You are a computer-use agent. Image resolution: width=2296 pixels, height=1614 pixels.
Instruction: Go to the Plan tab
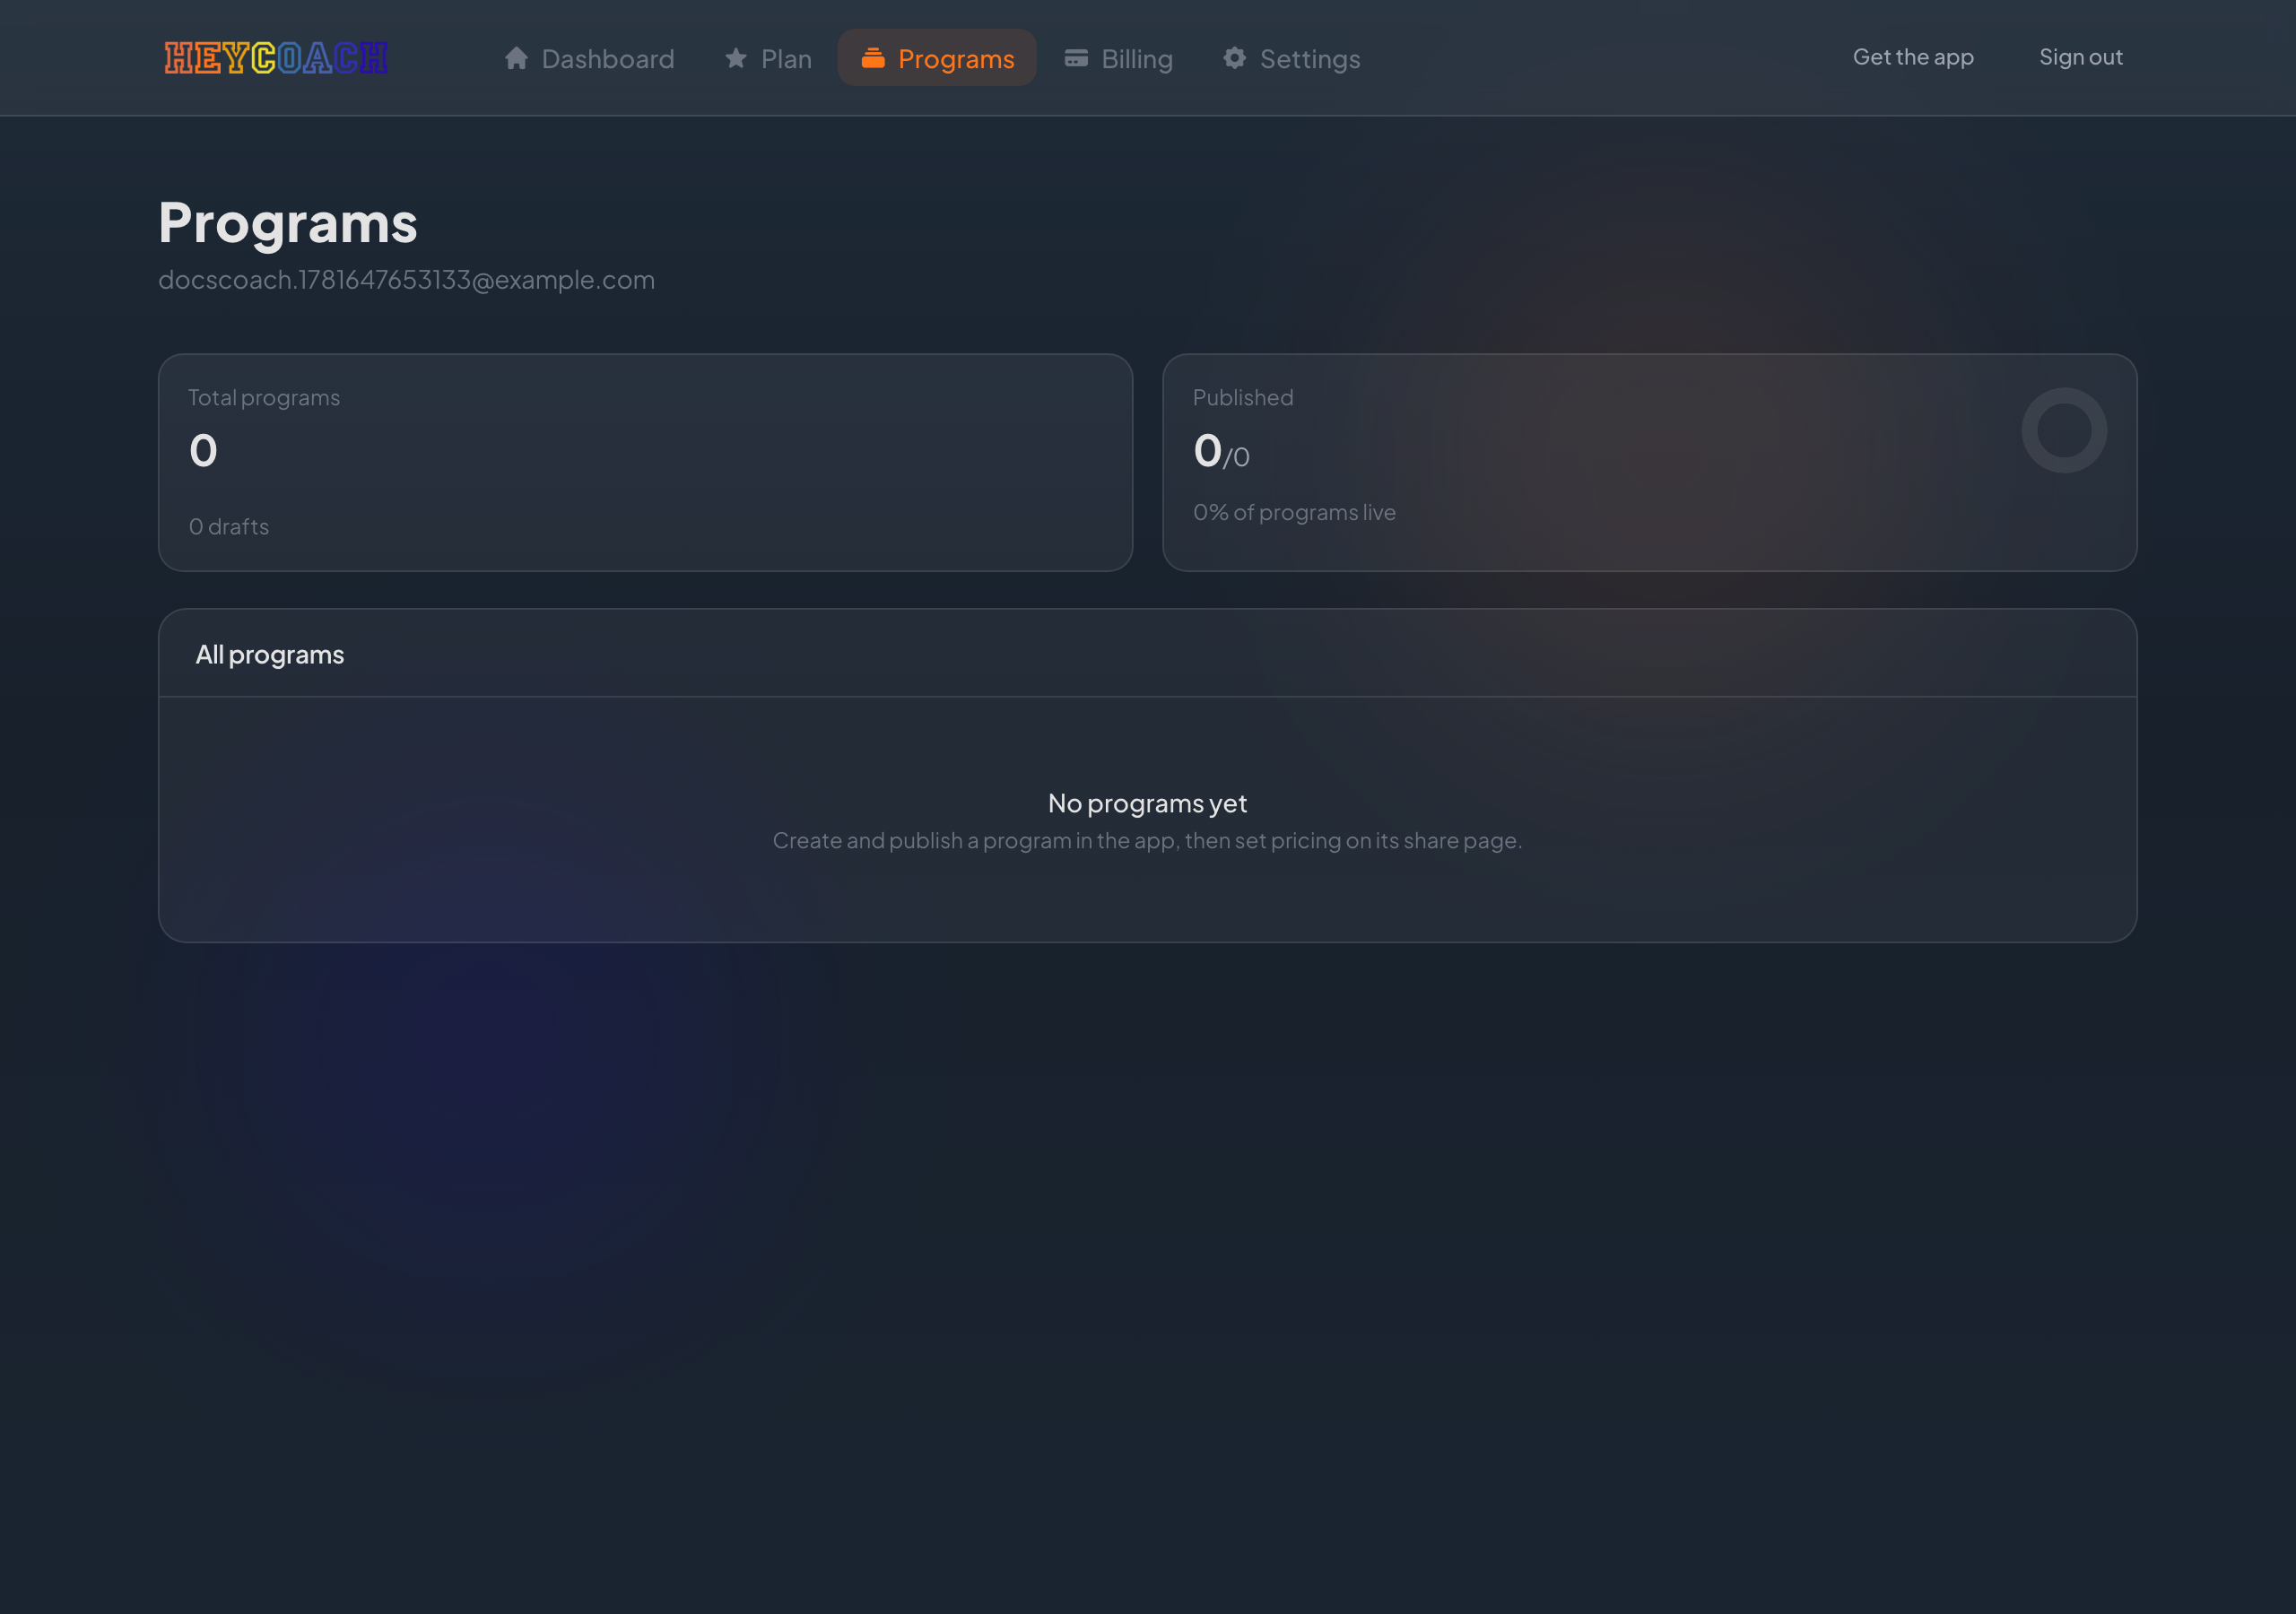(767, 58)
